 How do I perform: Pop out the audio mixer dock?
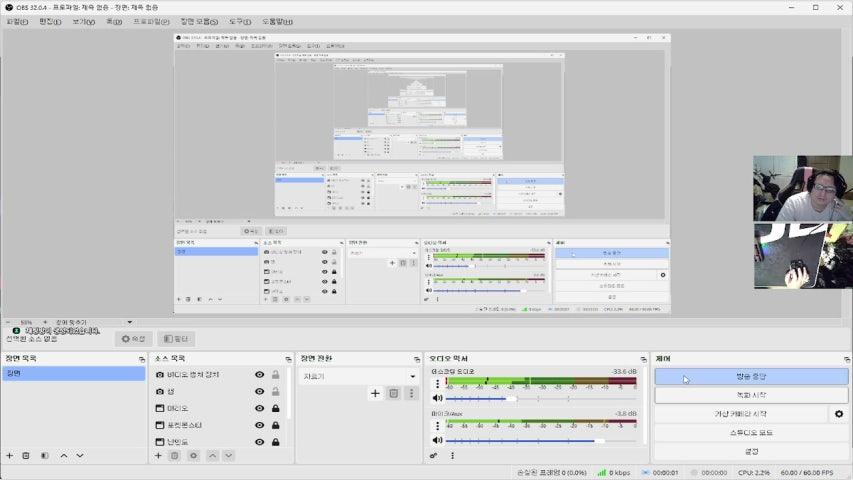pos(641,358)
